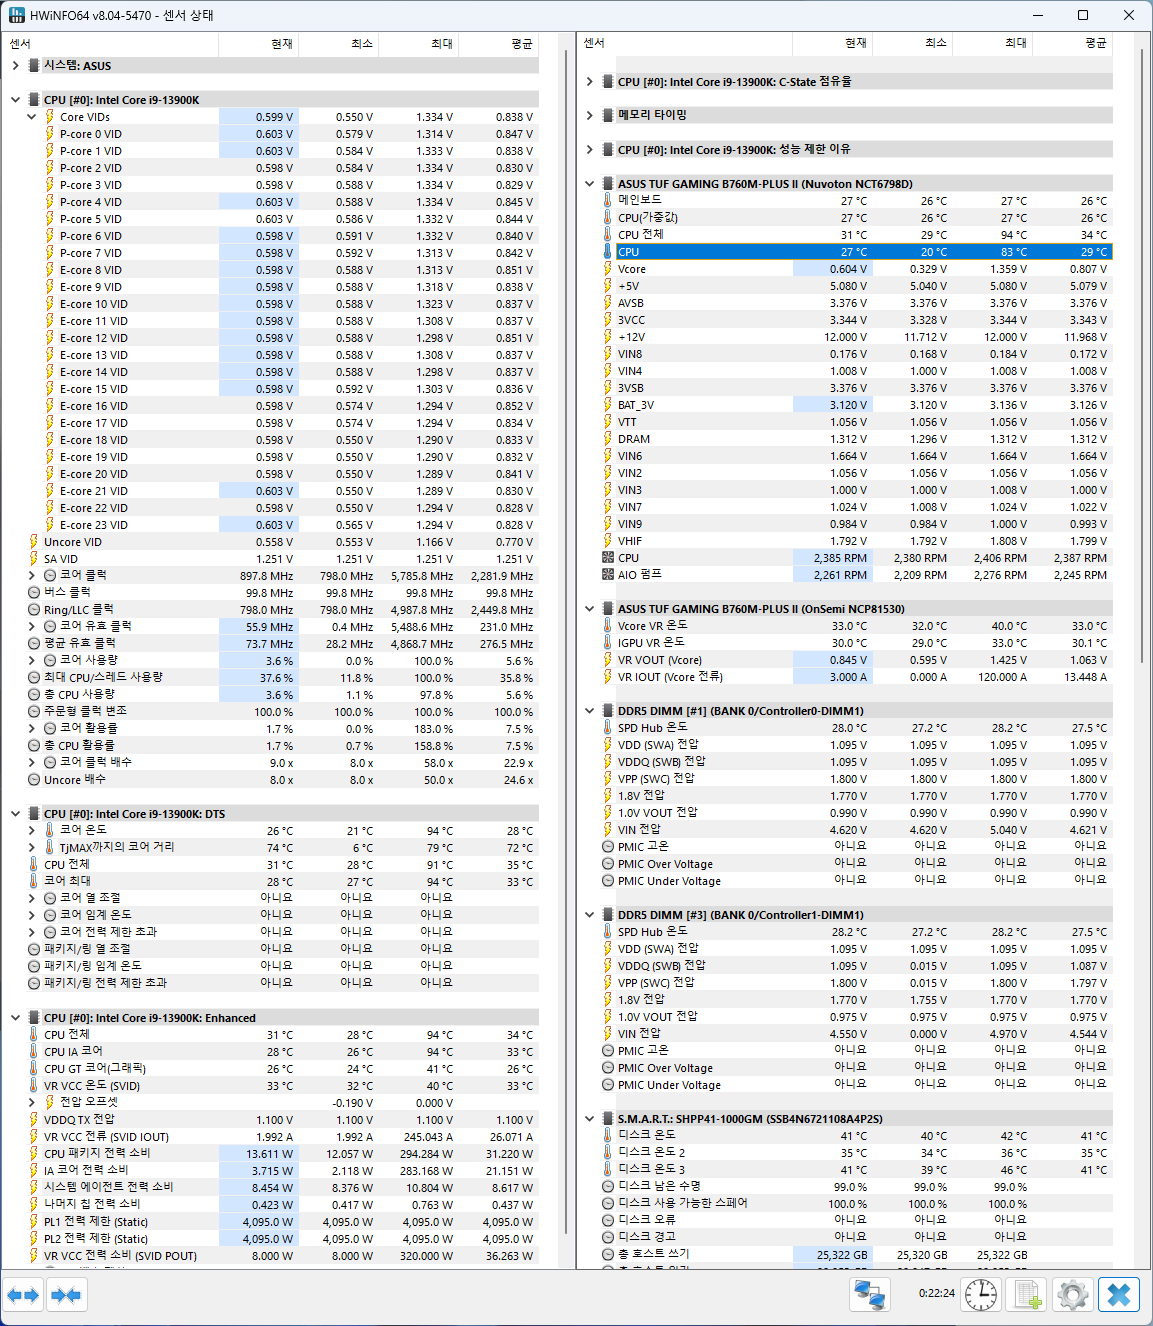Open the network remote monitoring icon

tap(870, 1295)
